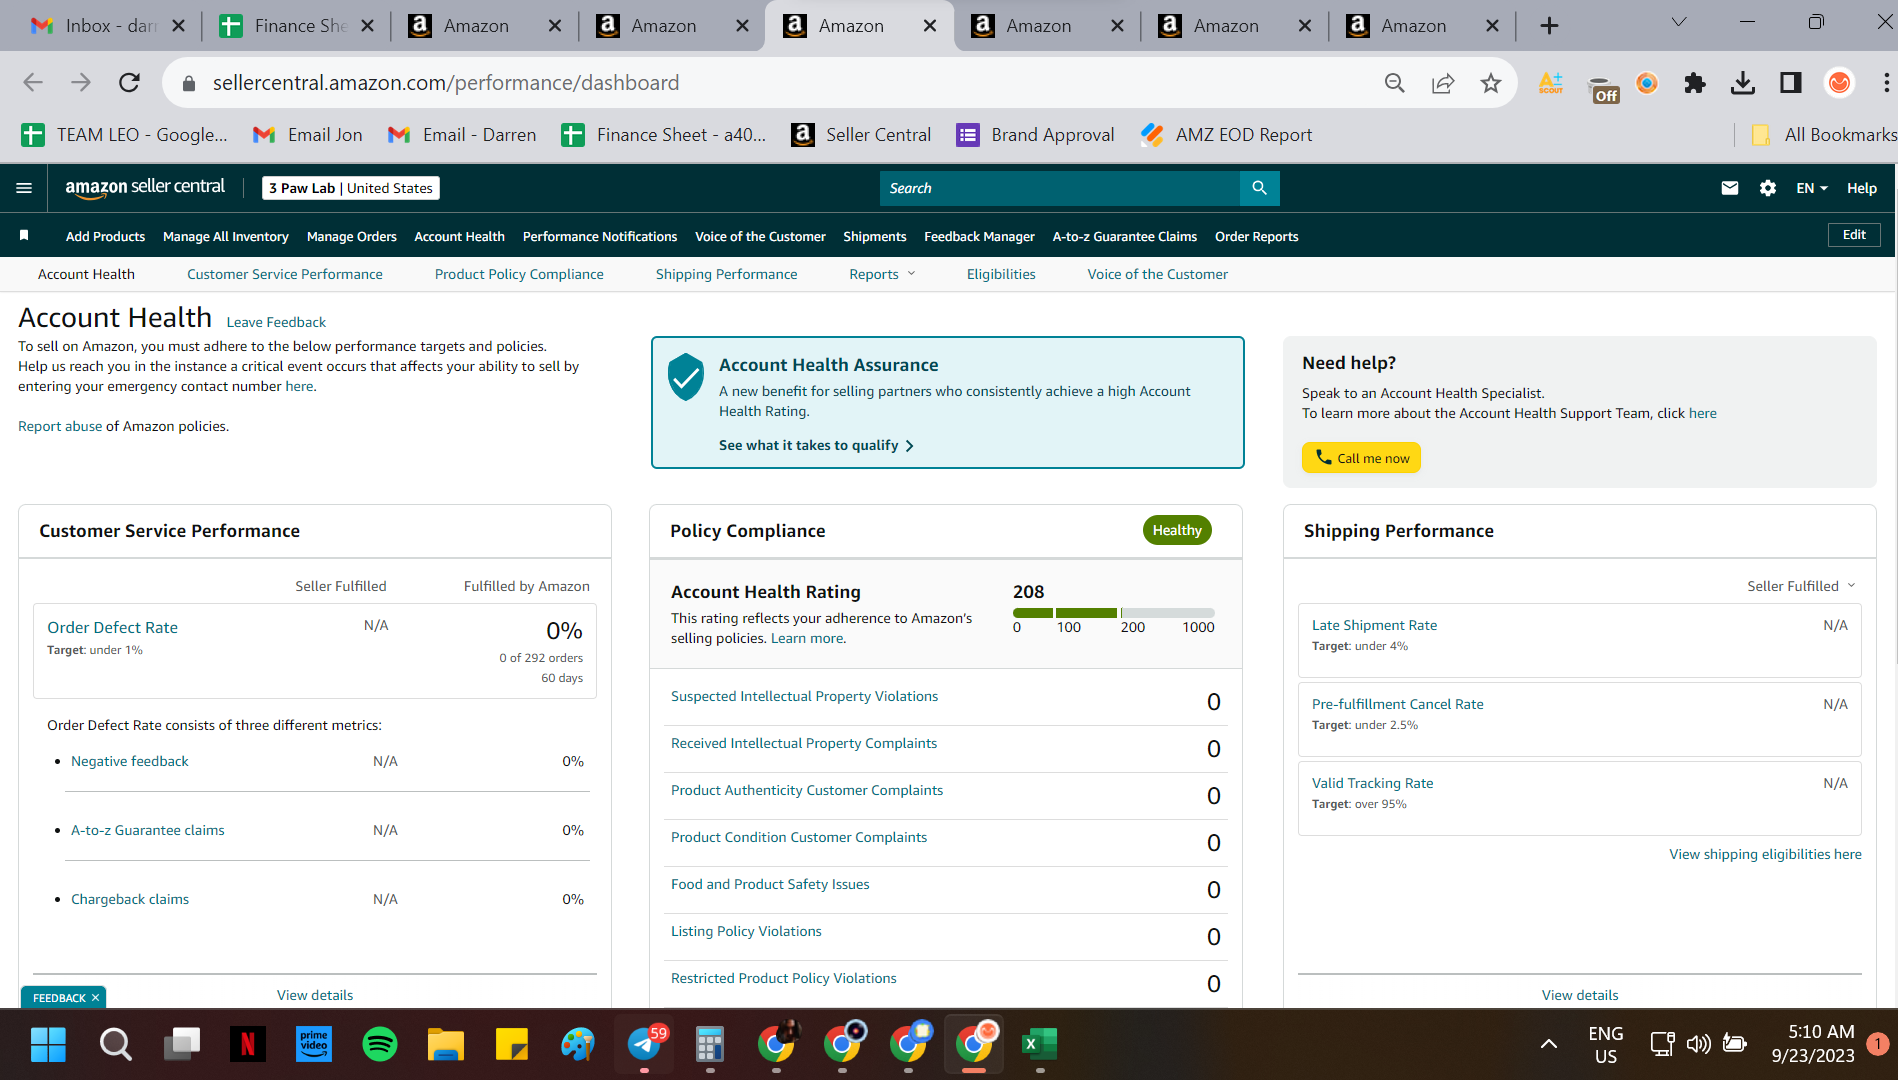The height and width of the screenshot is (1080, 1898).
Task: Open Restricted Product Policy Violations link
Action: click(784, 978)
